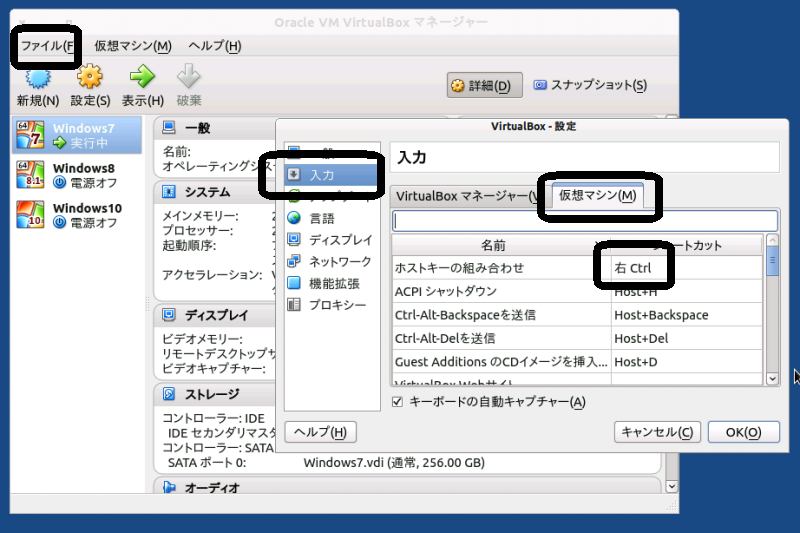Click Windows7.vdi storage entry text
Viewport: 800px width, 533px height.
pyautogui.click(x=394, y=463)
